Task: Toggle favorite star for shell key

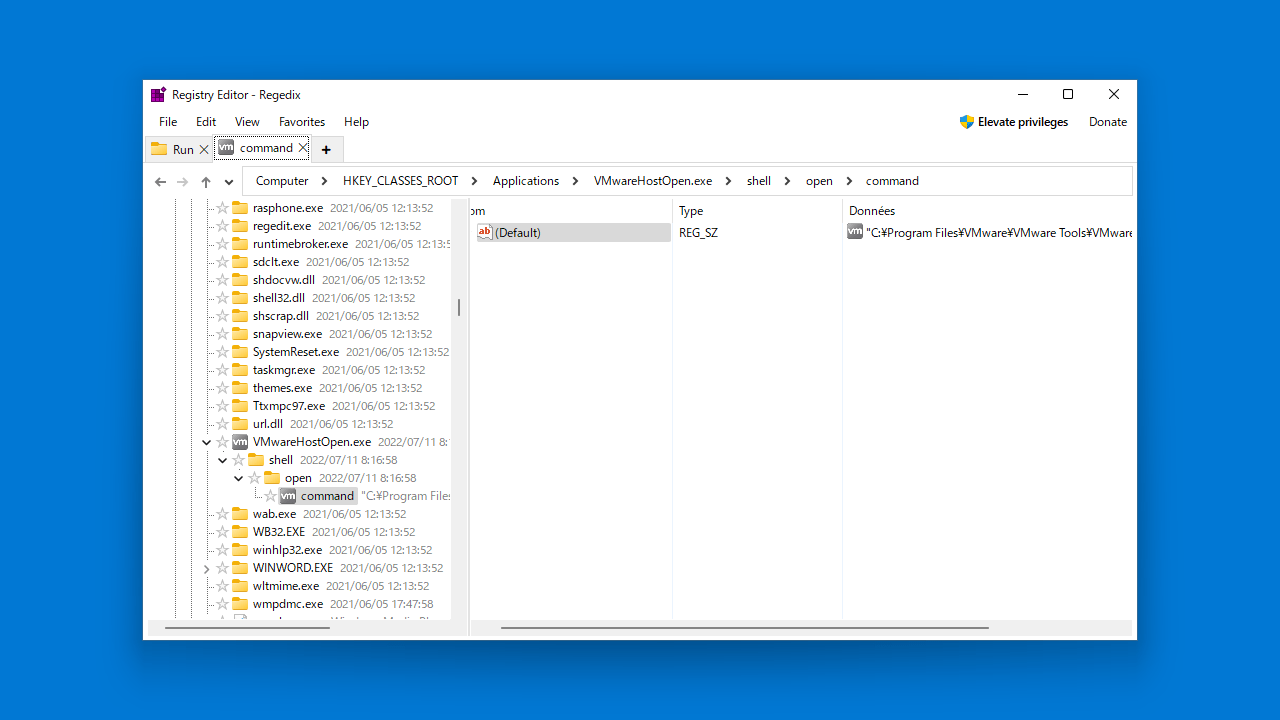Action: [238, 460]
